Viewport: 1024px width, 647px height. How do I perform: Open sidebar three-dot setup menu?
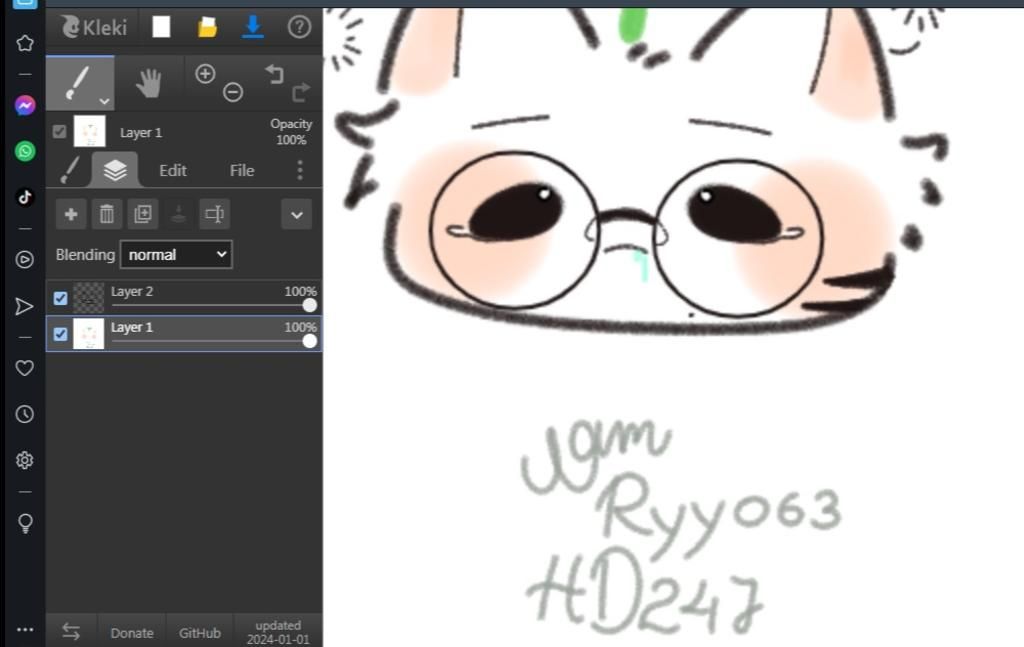click(25, 629)
